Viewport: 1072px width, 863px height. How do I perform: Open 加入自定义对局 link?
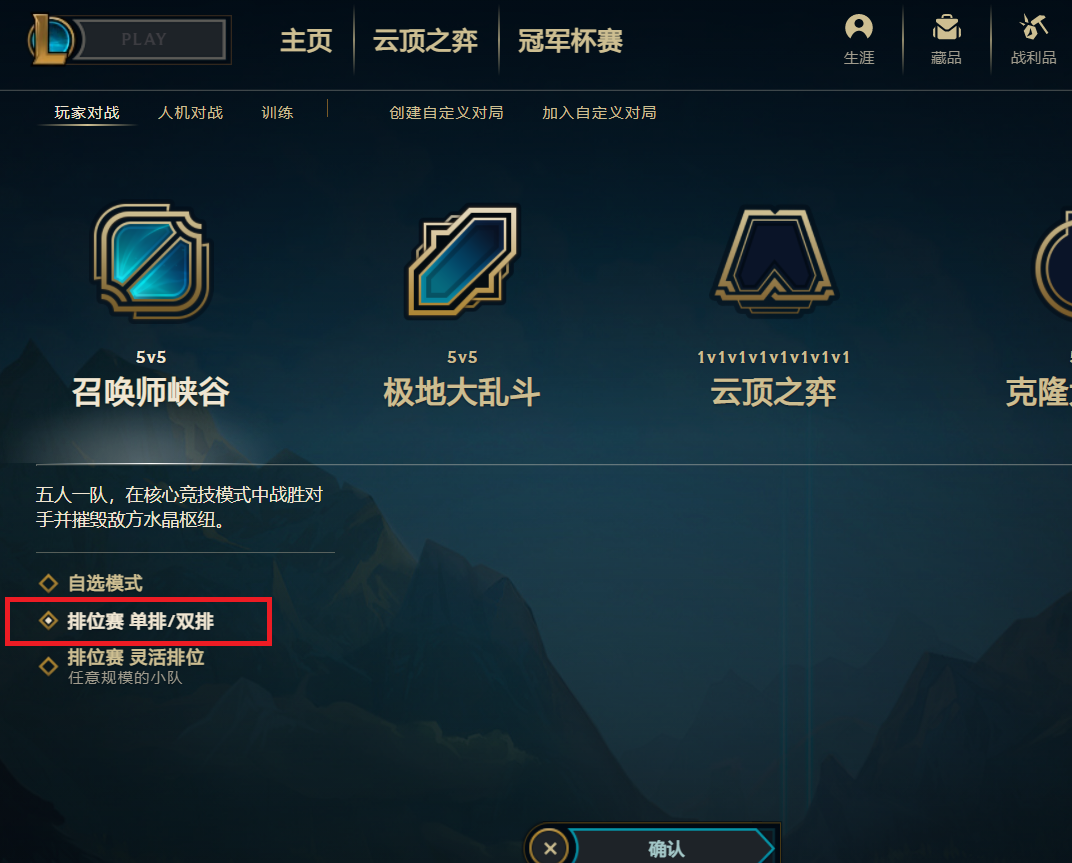click(x=599, y=113)
